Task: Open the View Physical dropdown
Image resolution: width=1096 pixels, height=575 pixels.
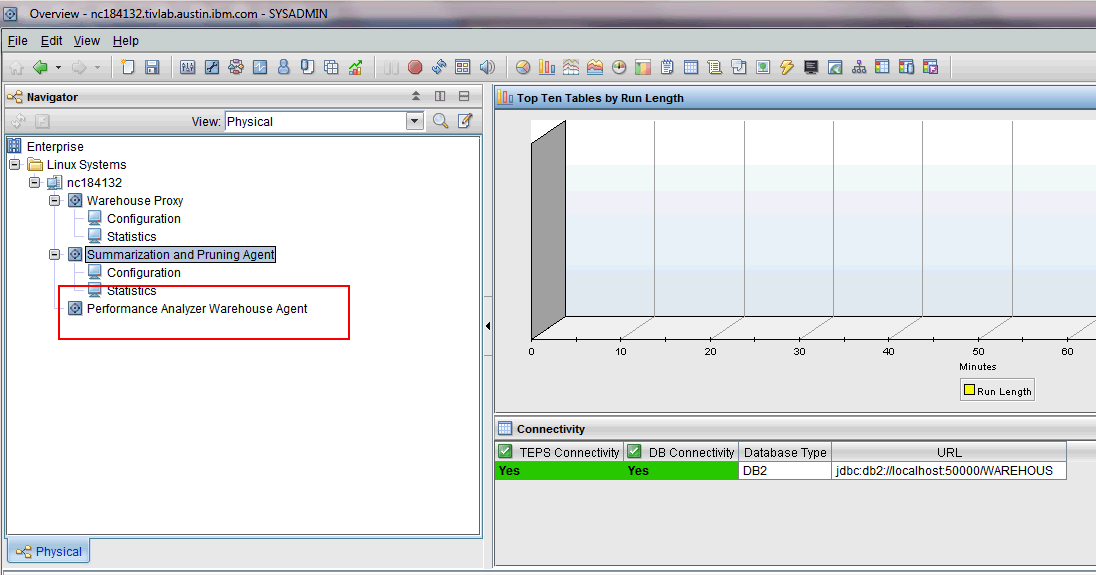Action: tap(414, 121)
